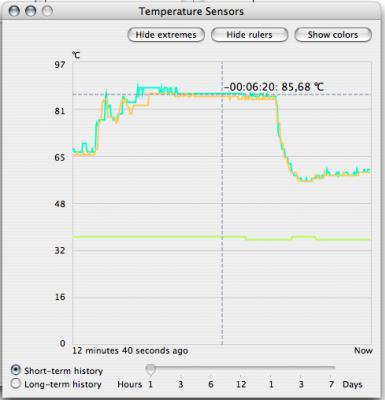Select the Long-term history radio button

point(15,384)
